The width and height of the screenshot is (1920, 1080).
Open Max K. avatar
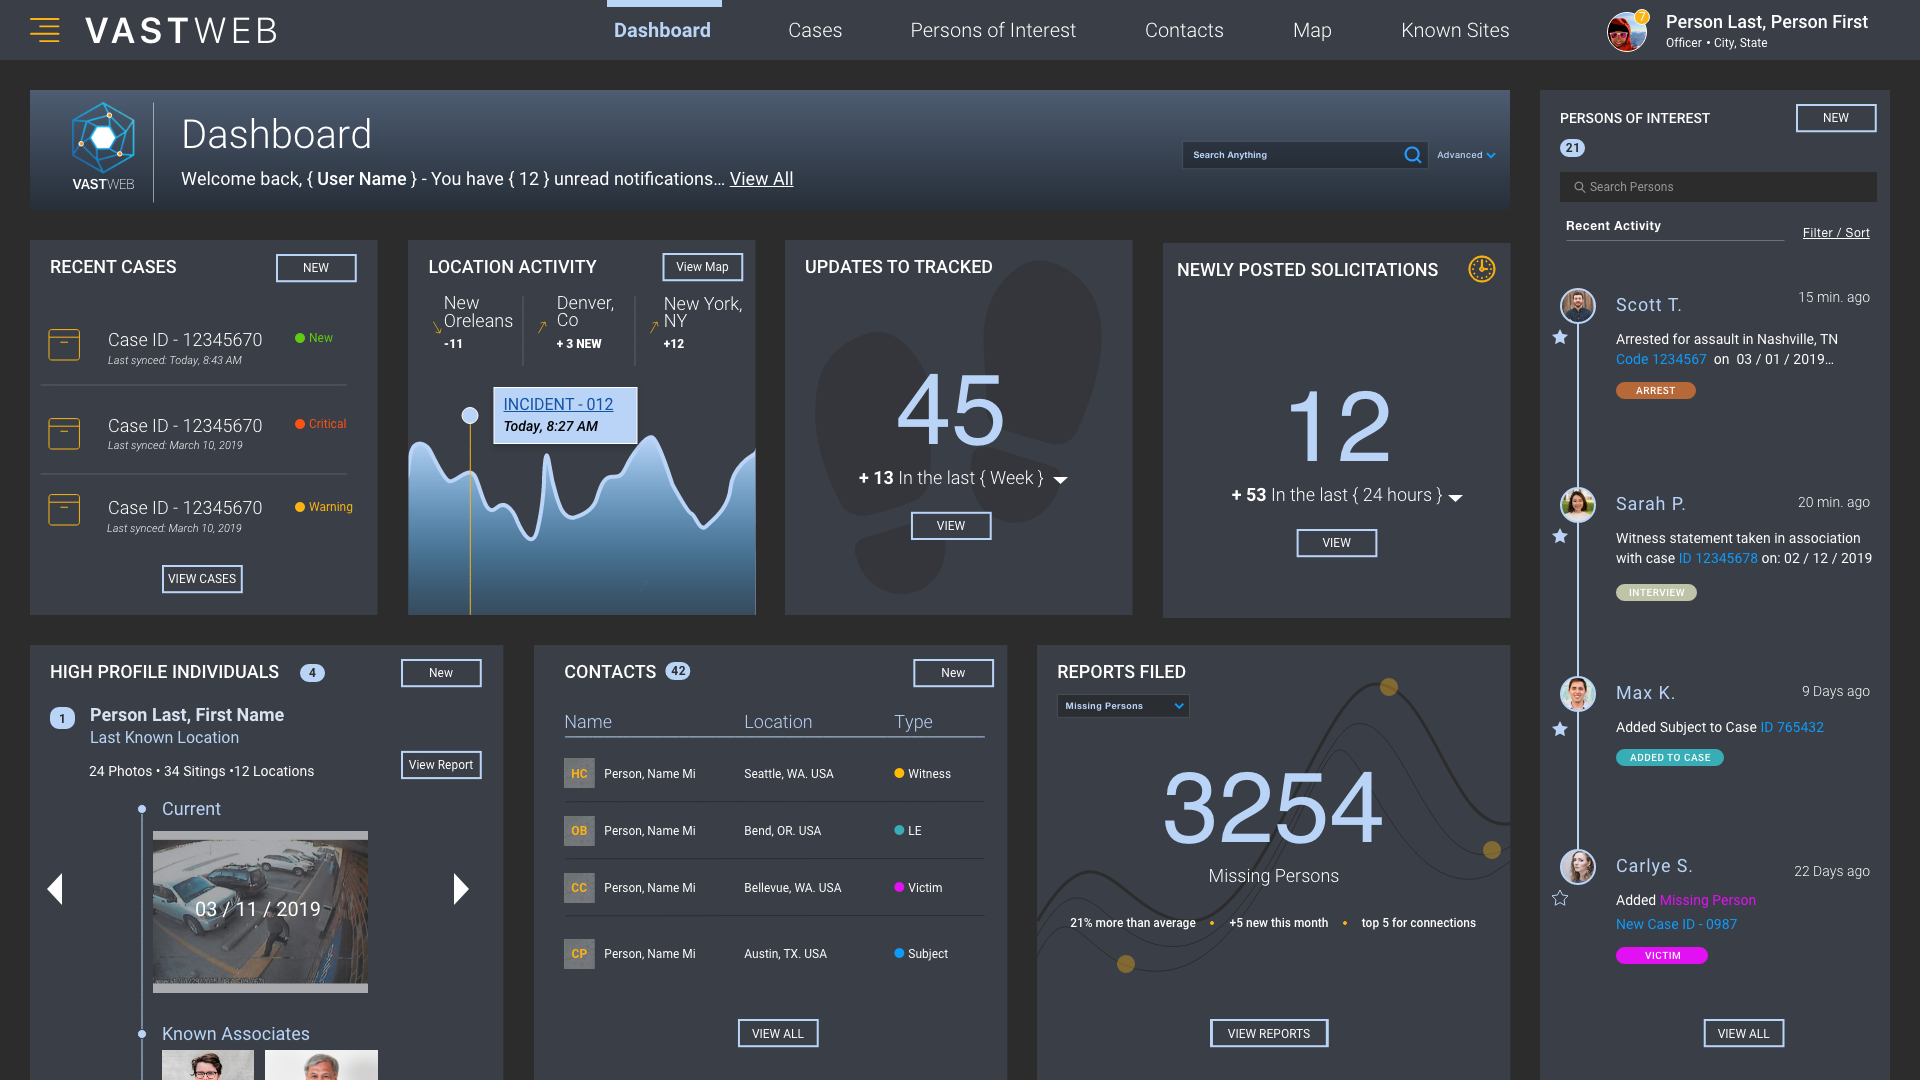(x=1578, y=693)
